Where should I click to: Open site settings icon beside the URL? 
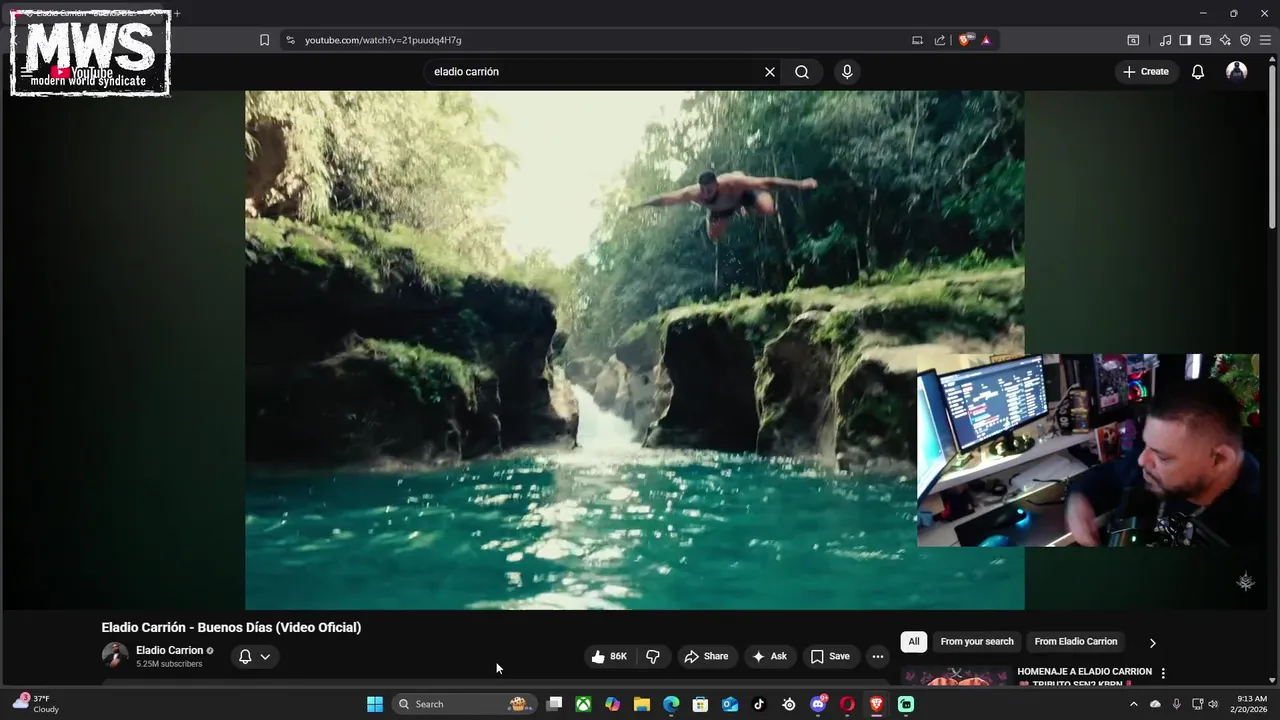290,40
